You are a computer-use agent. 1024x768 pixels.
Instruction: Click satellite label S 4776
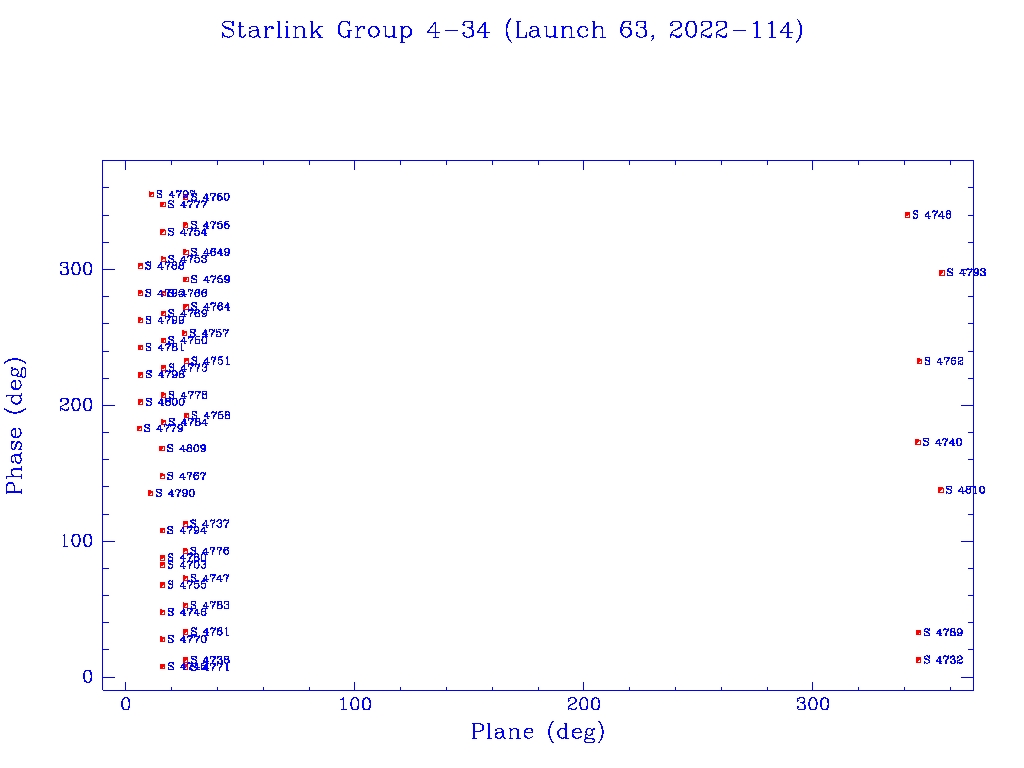209,551
